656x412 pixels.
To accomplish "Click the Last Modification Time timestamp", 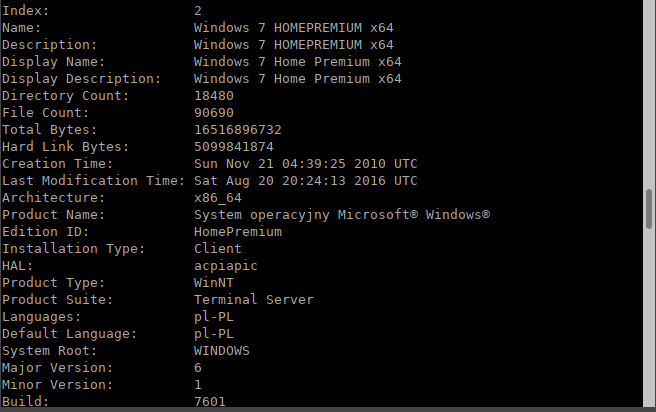I will (306, 181).
